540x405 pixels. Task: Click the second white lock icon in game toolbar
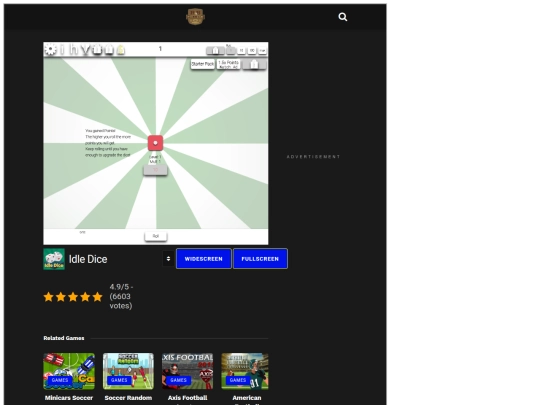click(109, 50)
